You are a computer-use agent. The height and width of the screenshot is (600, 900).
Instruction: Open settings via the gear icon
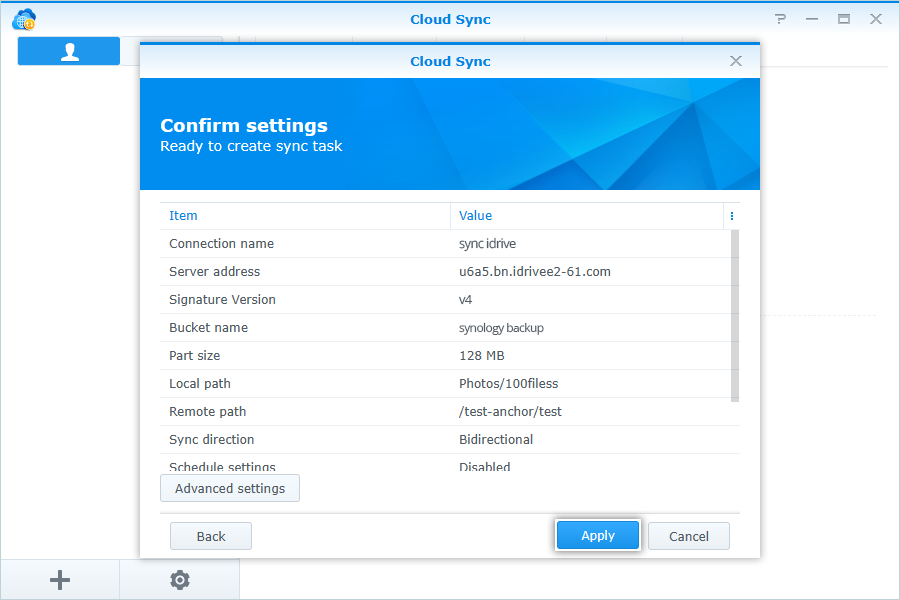coord(180,580)
